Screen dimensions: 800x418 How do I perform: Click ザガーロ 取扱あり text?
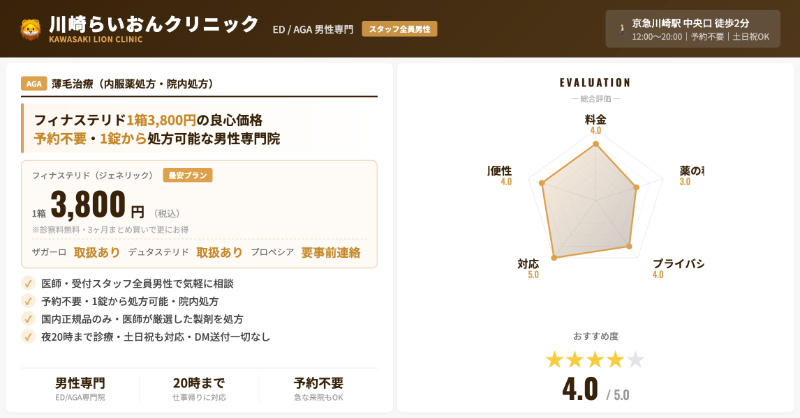(76, 253)
